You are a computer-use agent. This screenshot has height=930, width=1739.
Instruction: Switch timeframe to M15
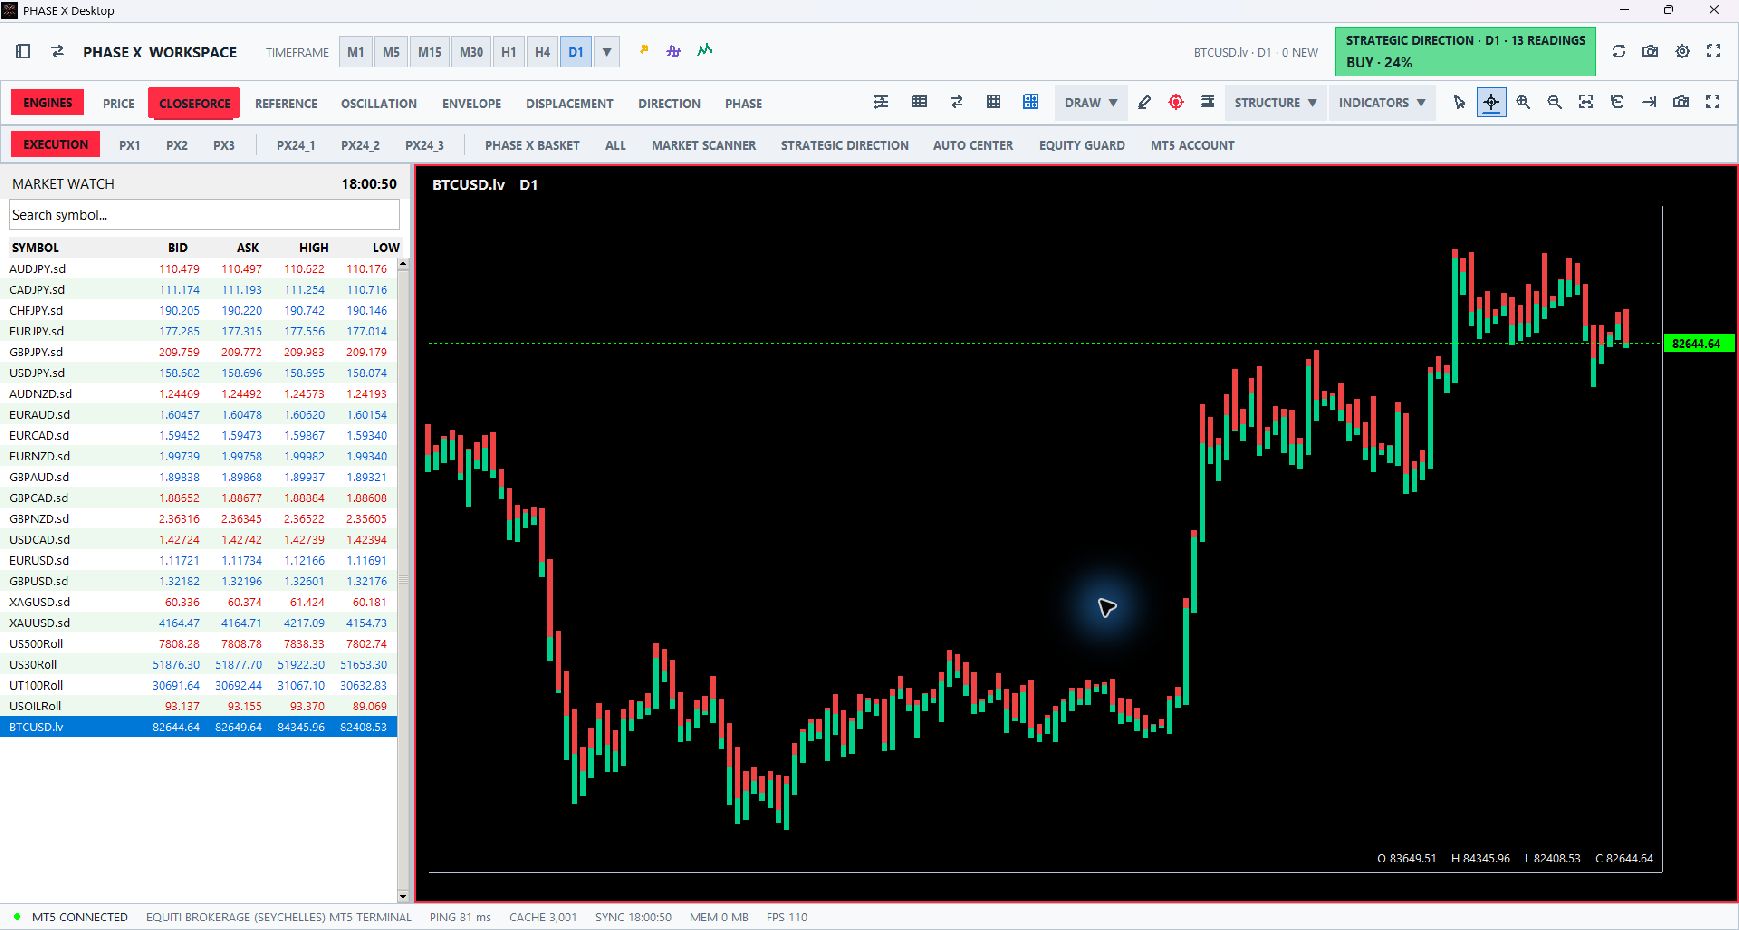[x=430, y=52]
